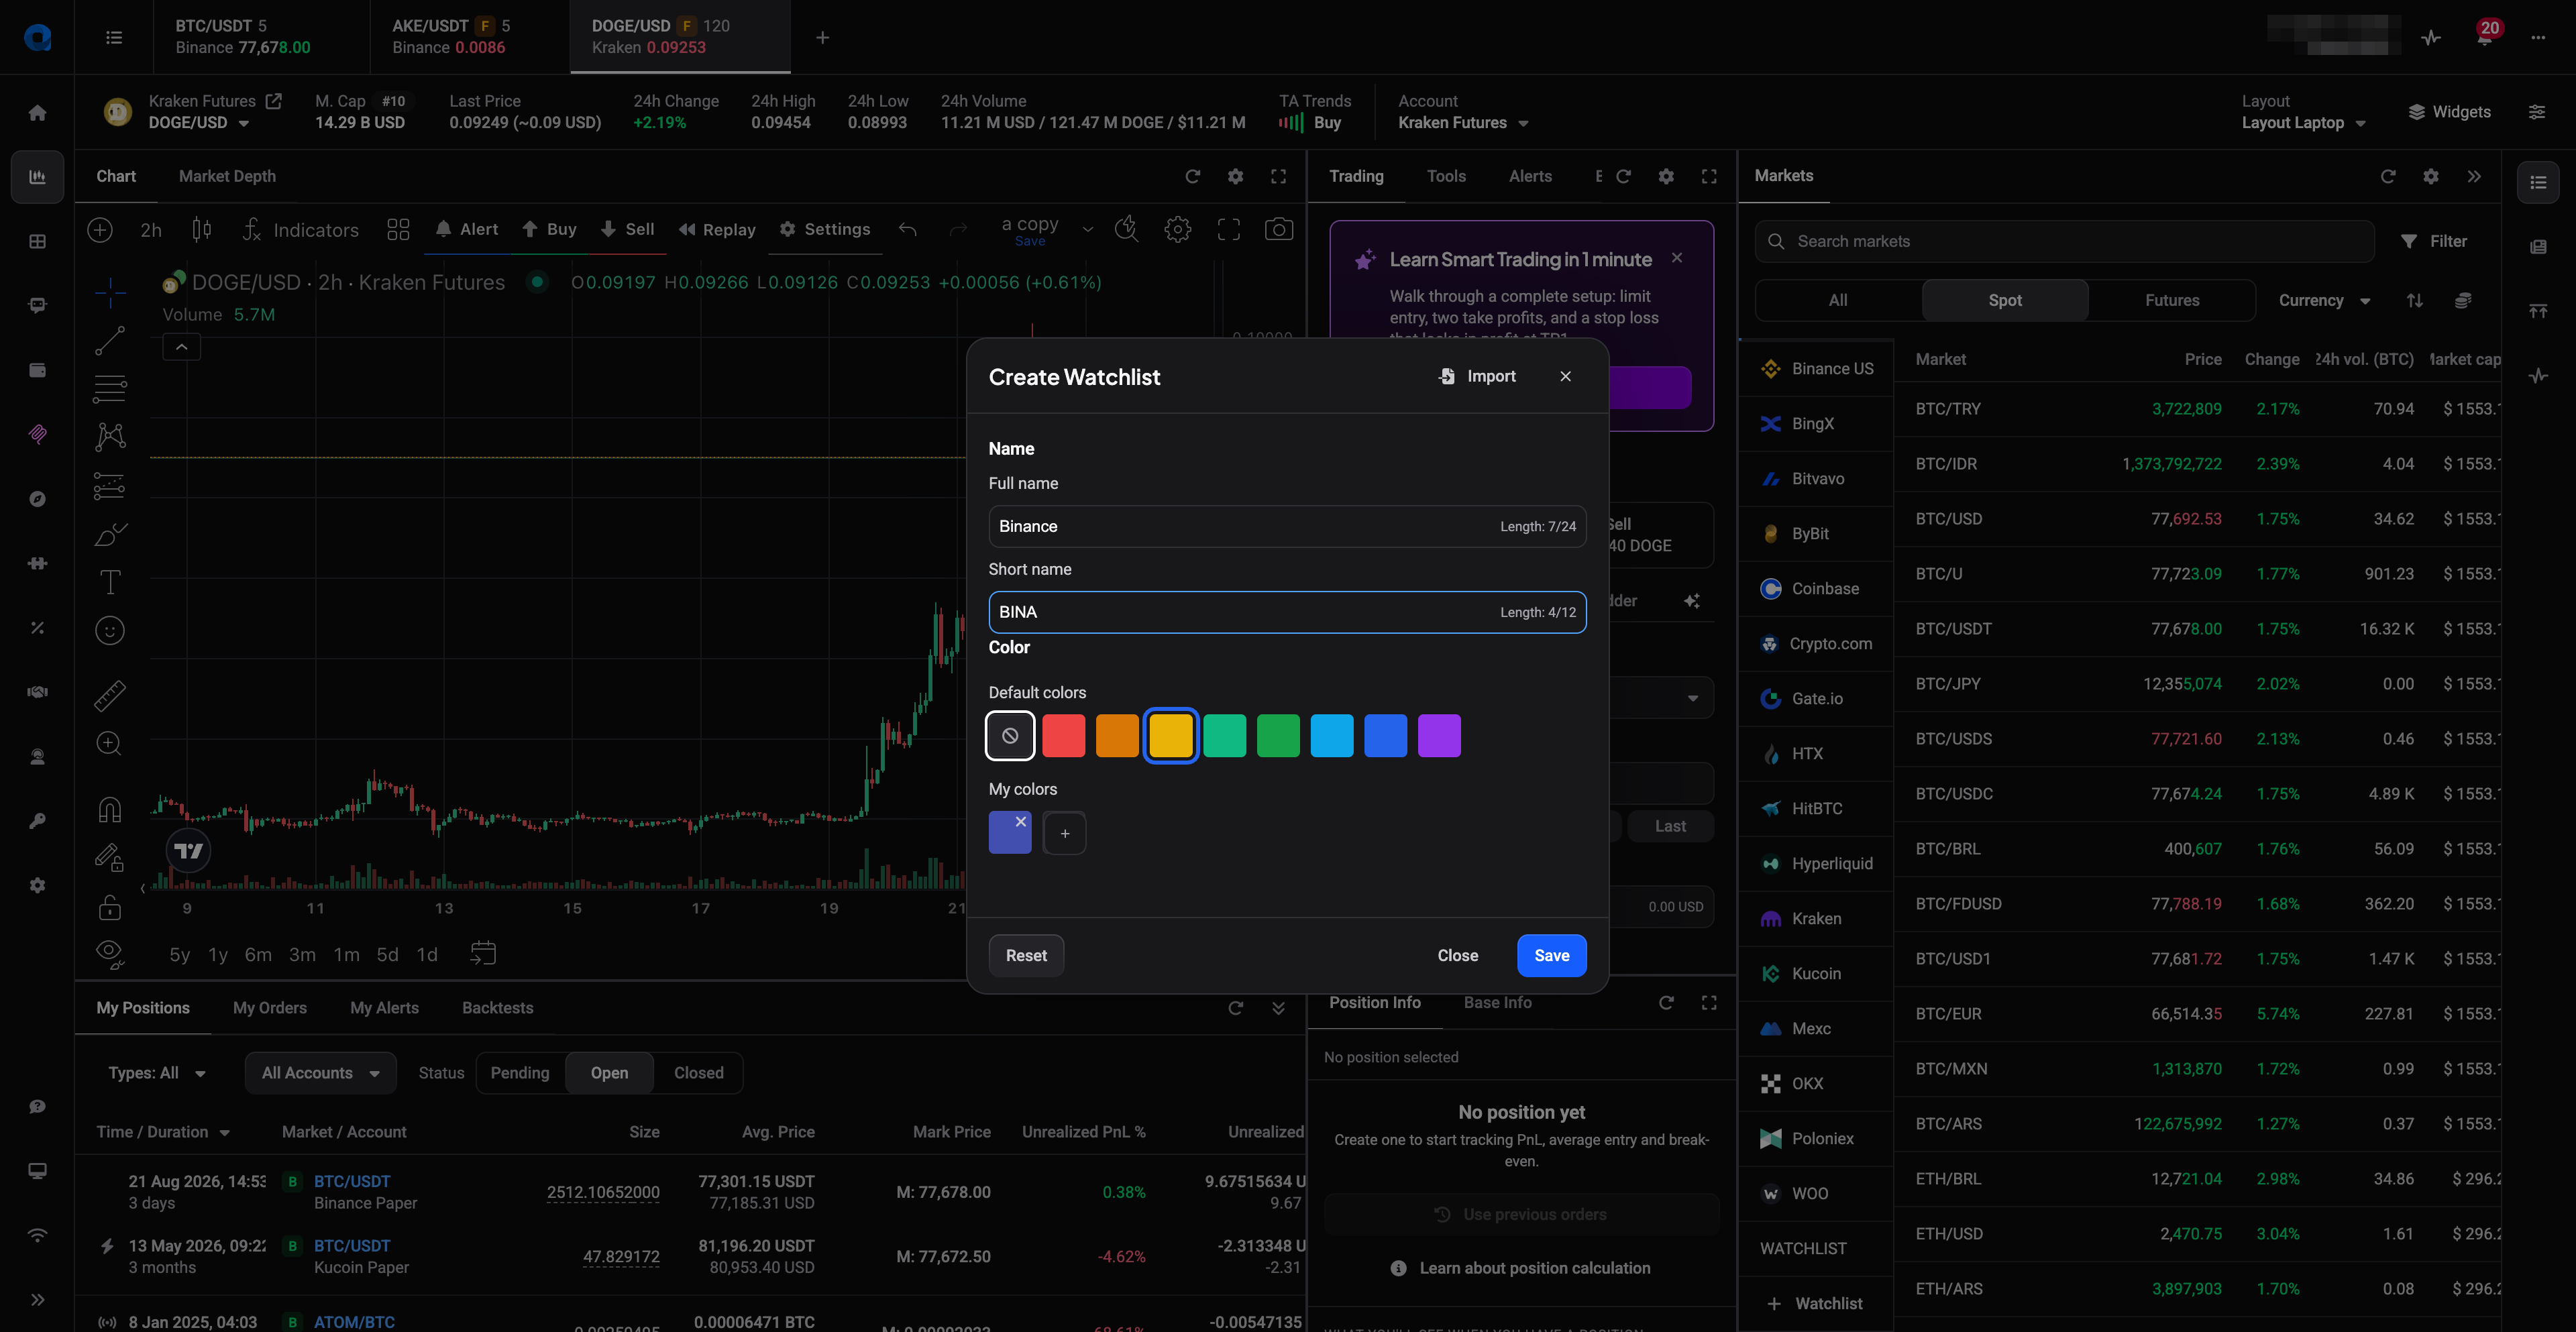Select the Spot filter toggle
The height and width of the screenshot is (1332, 2576).
[2004, 300]
